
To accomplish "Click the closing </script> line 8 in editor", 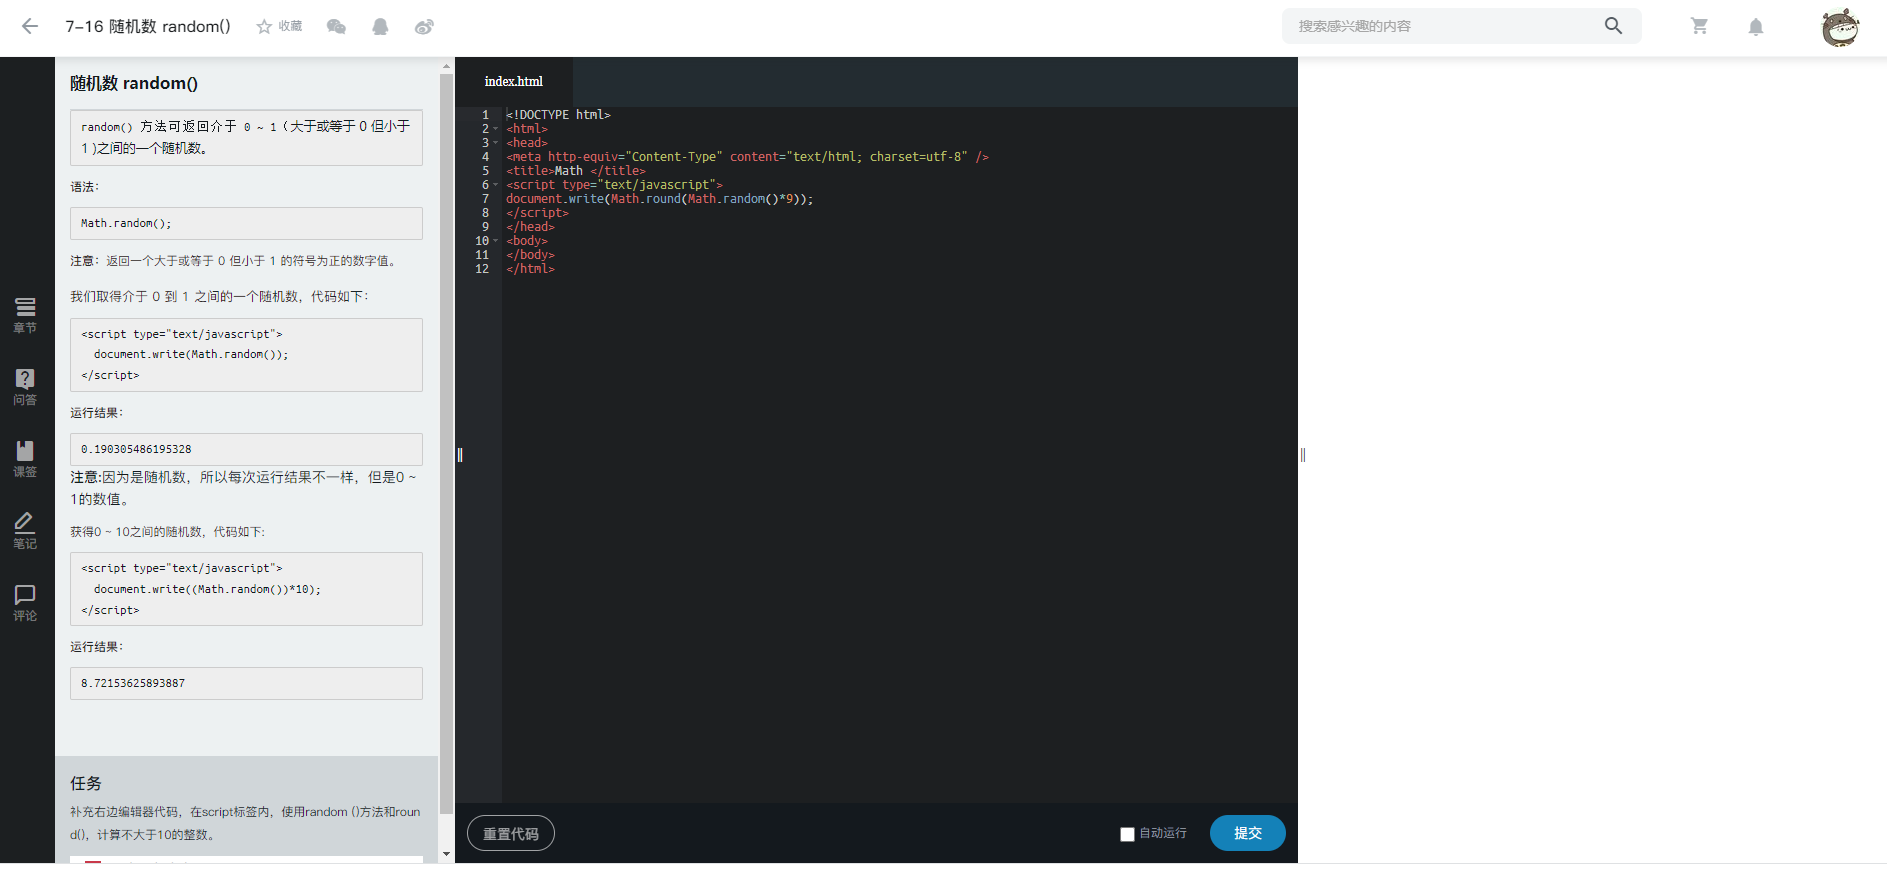I will point(537,213).
